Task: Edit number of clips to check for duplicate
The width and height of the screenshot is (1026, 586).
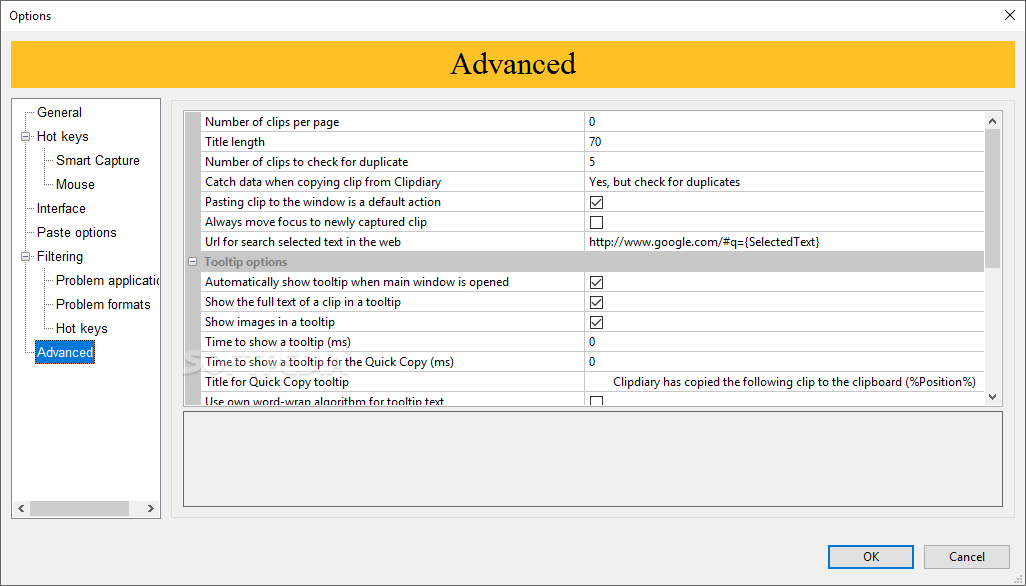Action: tap(784, 162)
